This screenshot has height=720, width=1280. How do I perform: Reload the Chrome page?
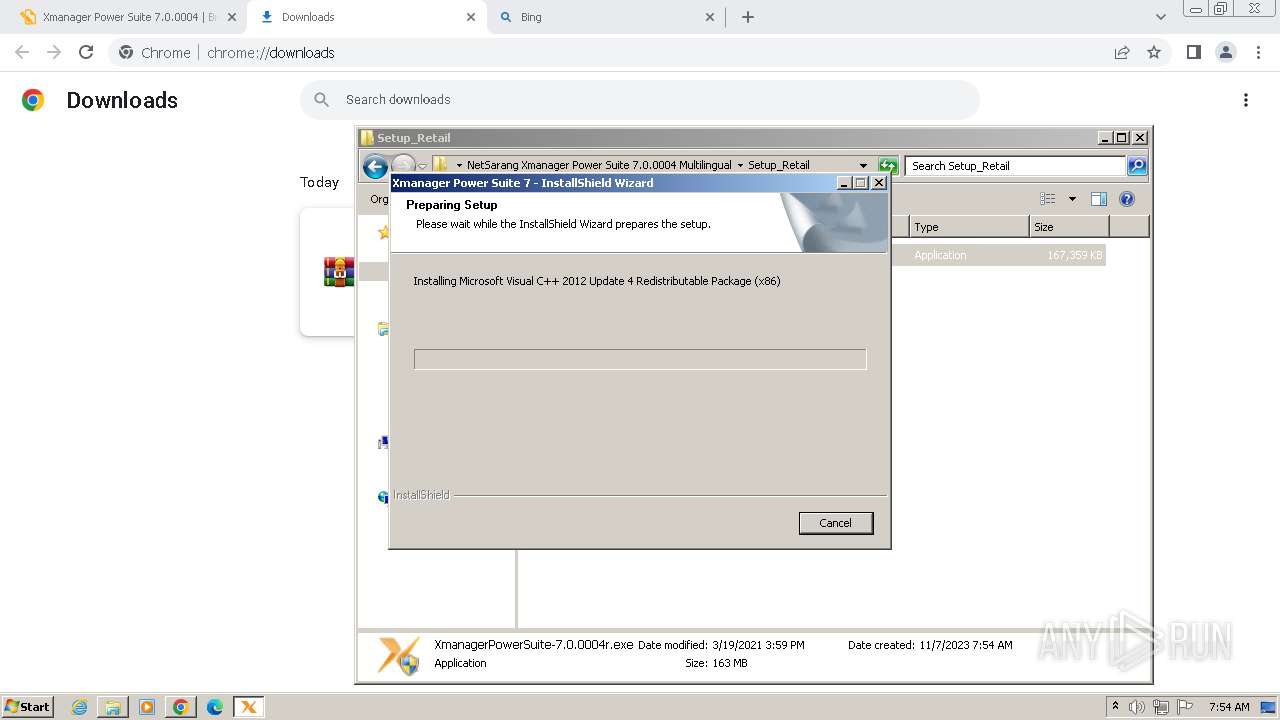coord(86,52)
